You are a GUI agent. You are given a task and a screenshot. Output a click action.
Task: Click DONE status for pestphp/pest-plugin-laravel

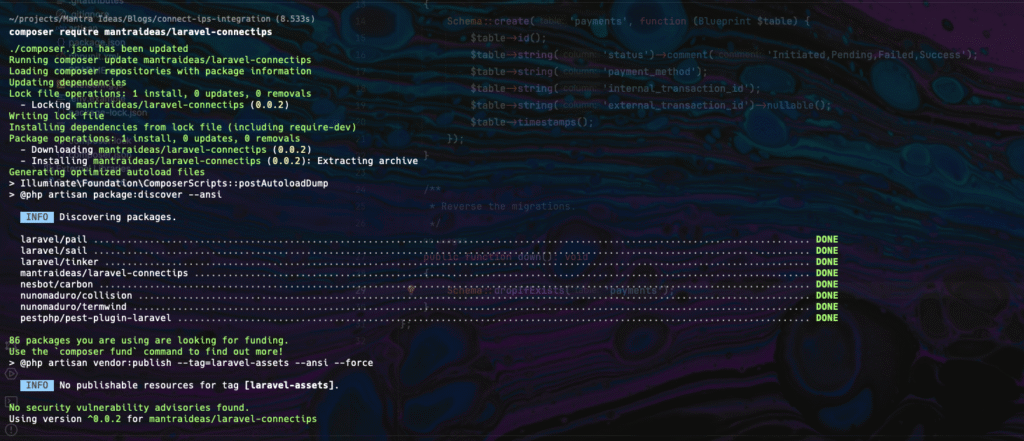tap(827, 318)
